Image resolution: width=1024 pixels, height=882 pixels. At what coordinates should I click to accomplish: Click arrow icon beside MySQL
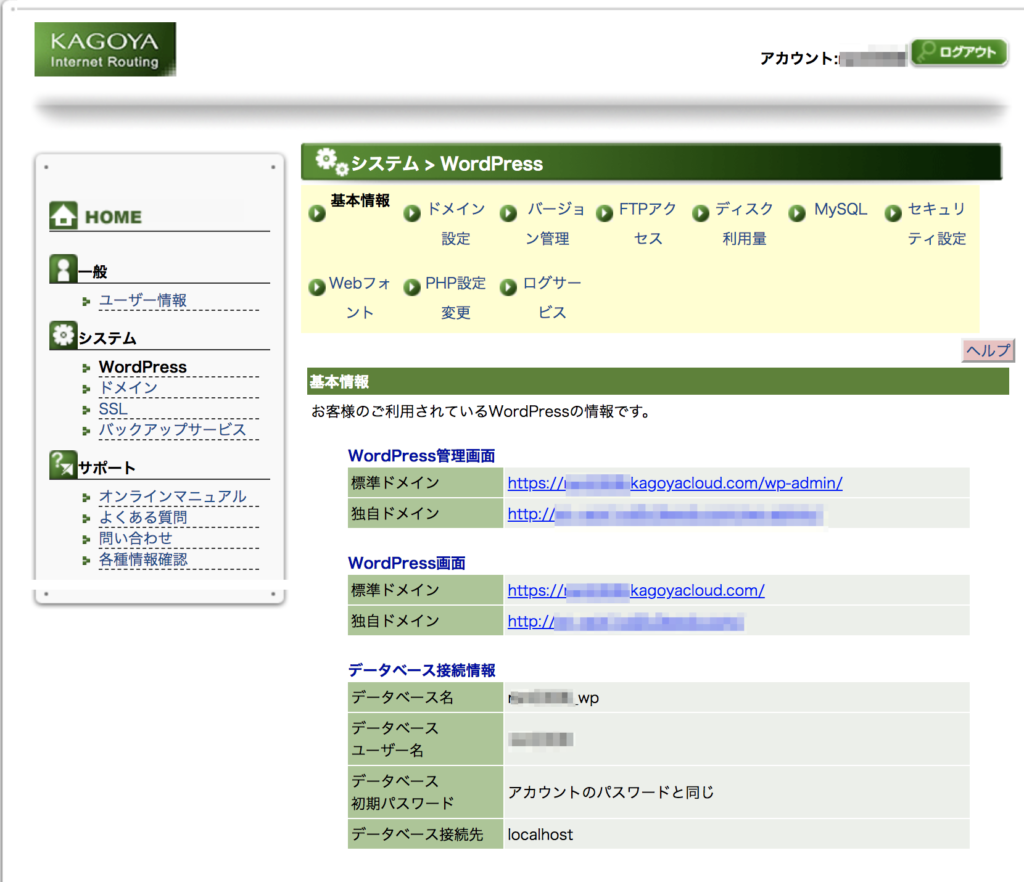pos(797,213)
